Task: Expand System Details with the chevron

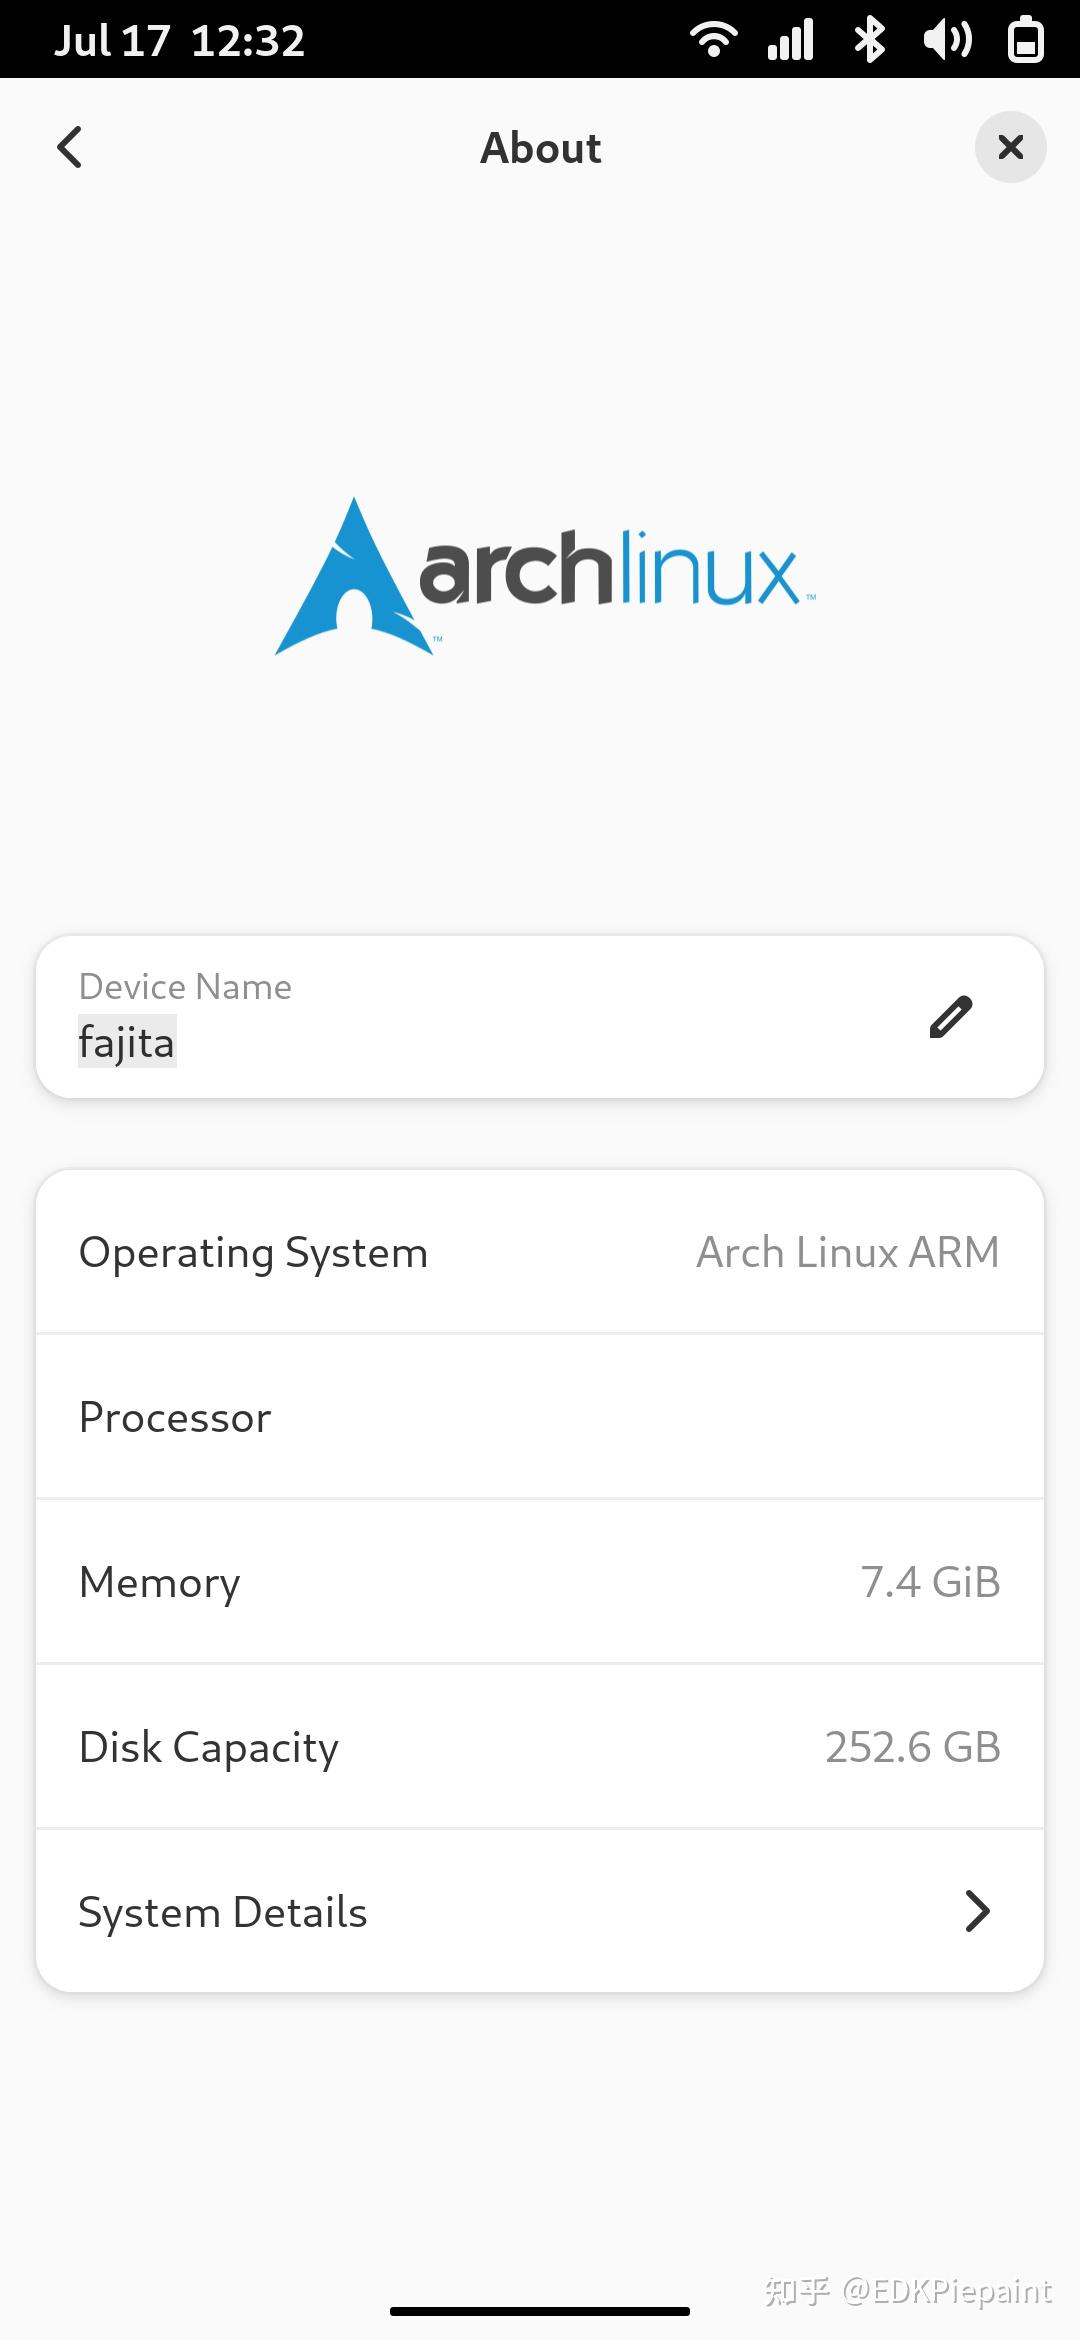Action: (x=976, y=1911)
